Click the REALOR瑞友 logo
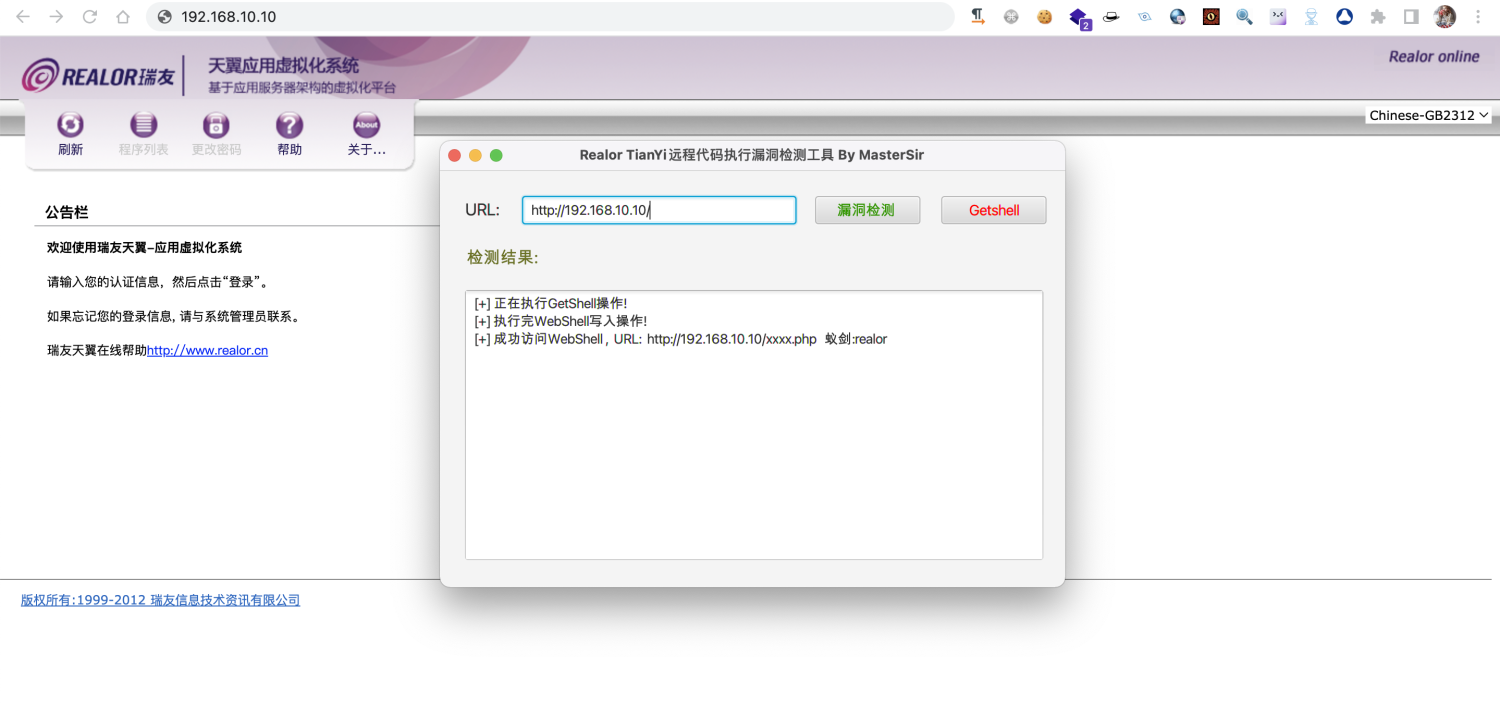The image size is (1500, 703). point(98,76)
